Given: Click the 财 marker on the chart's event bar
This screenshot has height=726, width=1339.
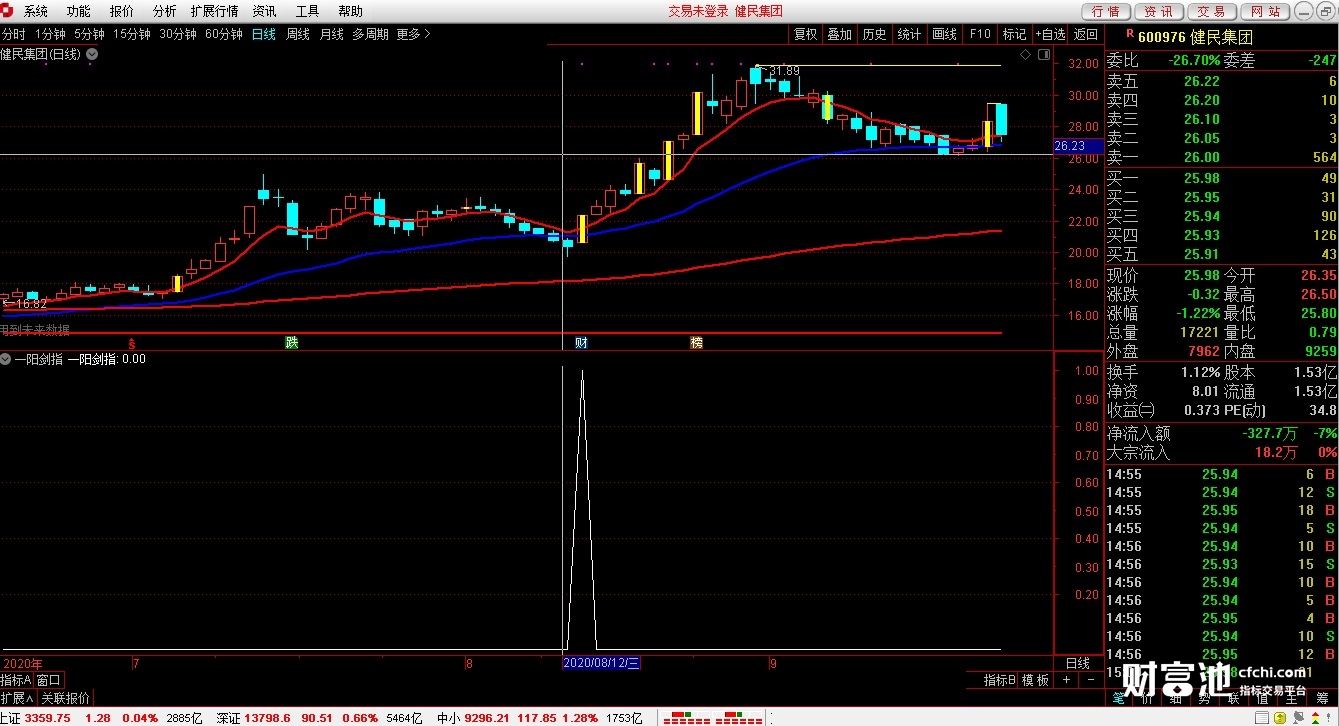Looking at the screenshot, I should pyautogui.click(x=580, y=342).
